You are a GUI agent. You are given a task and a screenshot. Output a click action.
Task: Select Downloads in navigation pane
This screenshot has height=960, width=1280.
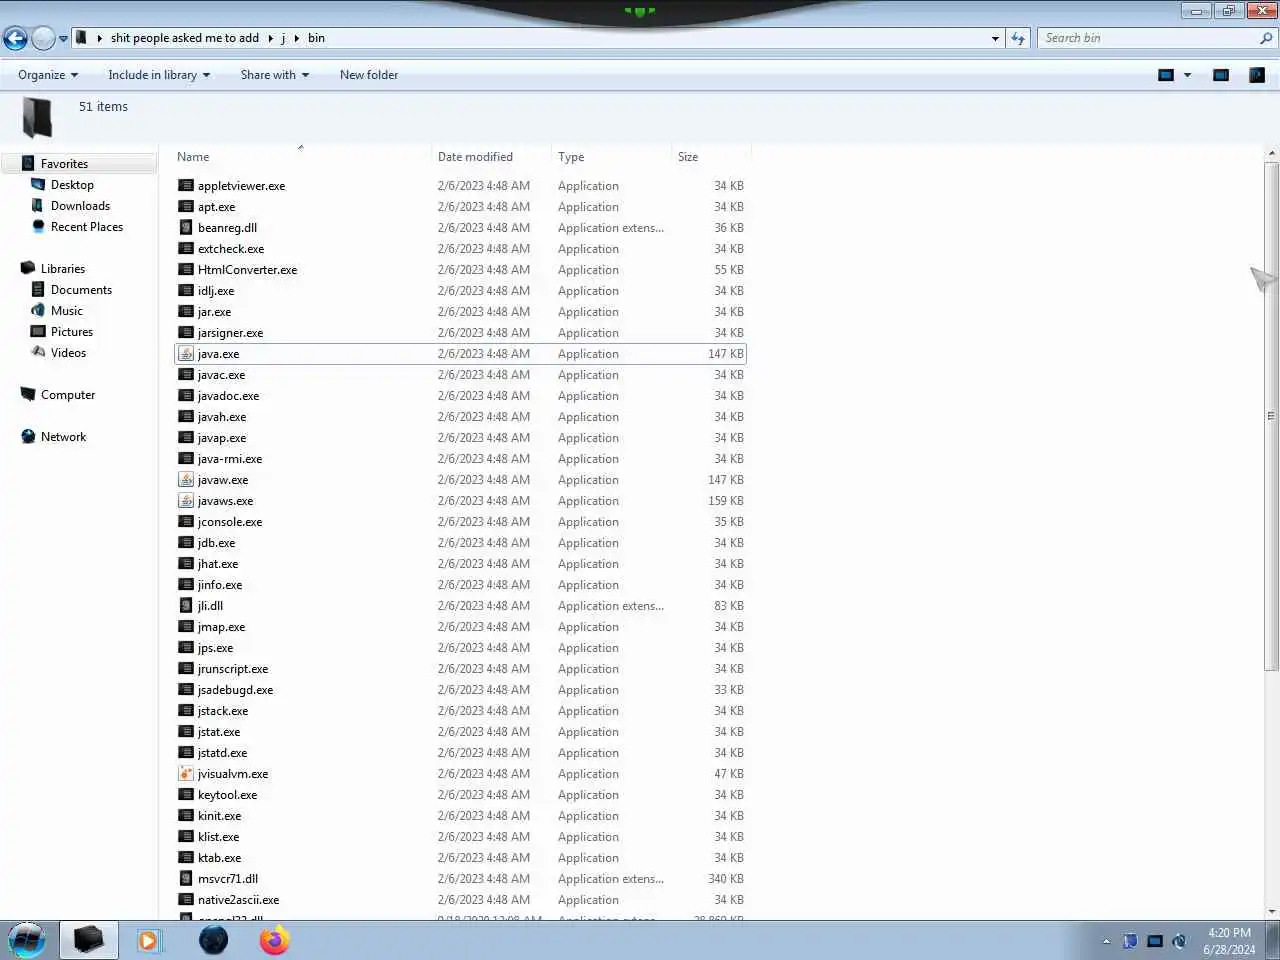click(x=80, y=206)
